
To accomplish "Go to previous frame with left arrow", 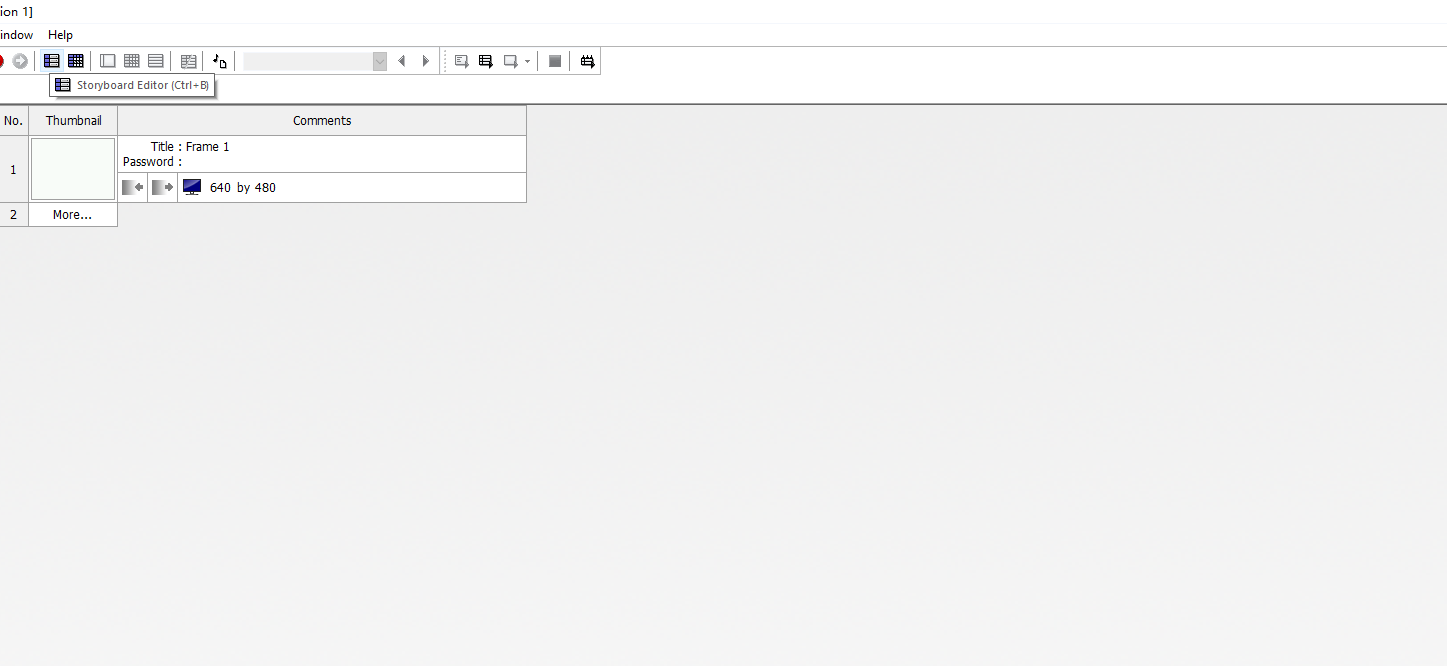I will tap(402, 61).
